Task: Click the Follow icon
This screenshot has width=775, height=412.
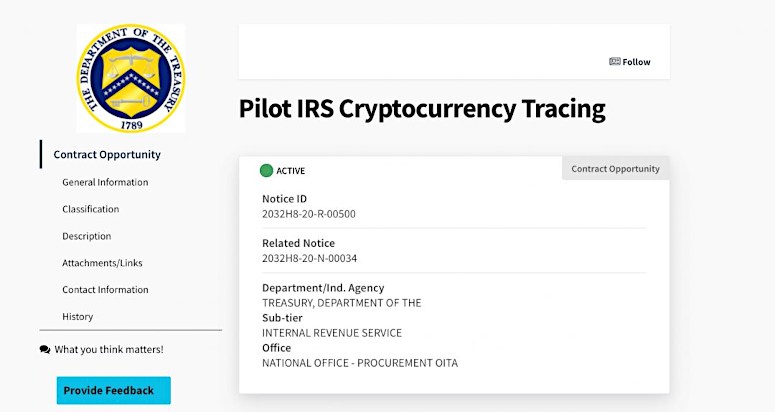Action: pos(614,62)
